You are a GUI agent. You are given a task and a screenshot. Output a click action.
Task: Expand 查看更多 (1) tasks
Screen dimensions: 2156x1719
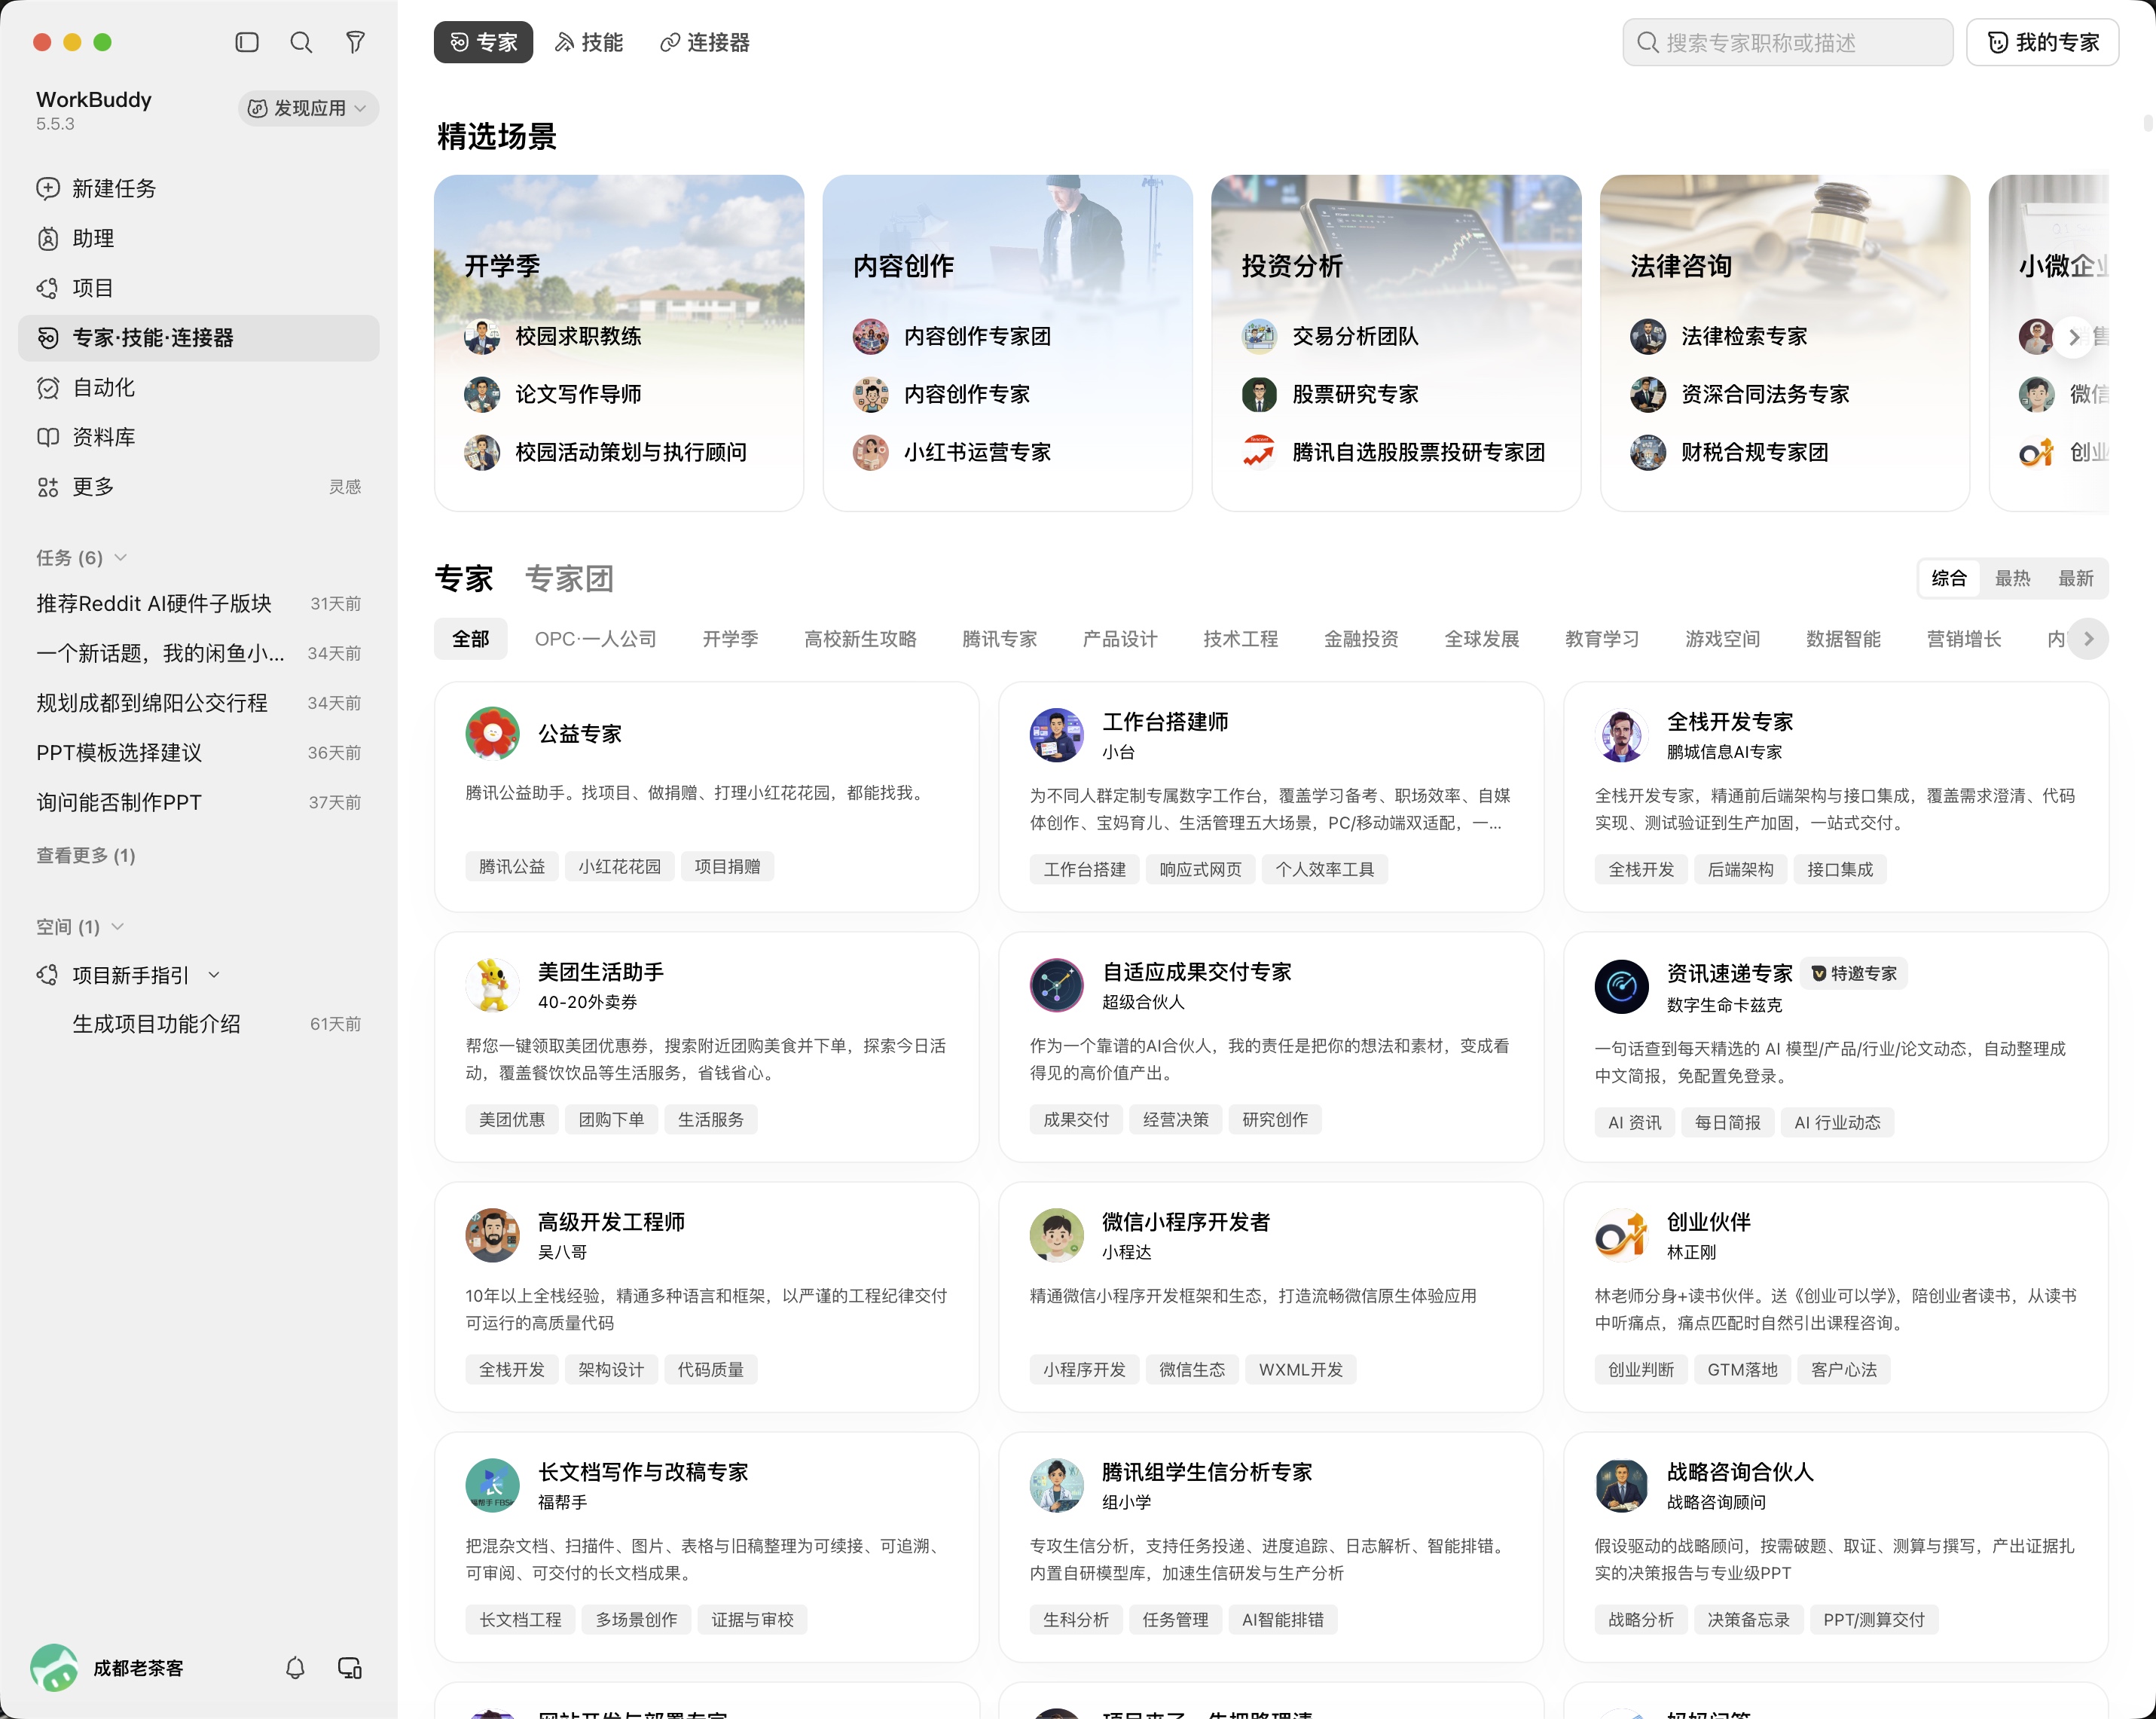(x=86, y=855)
